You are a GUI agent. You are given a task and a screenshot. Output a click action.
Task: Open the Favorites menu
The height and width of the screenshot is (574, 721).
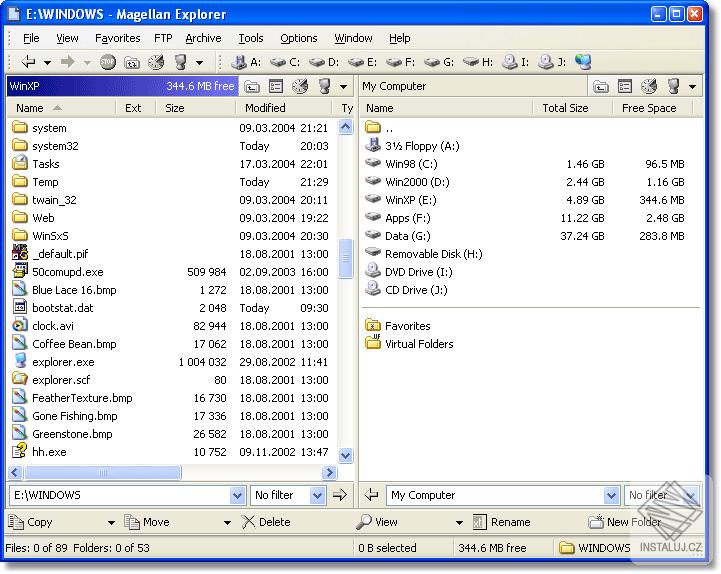117,38
